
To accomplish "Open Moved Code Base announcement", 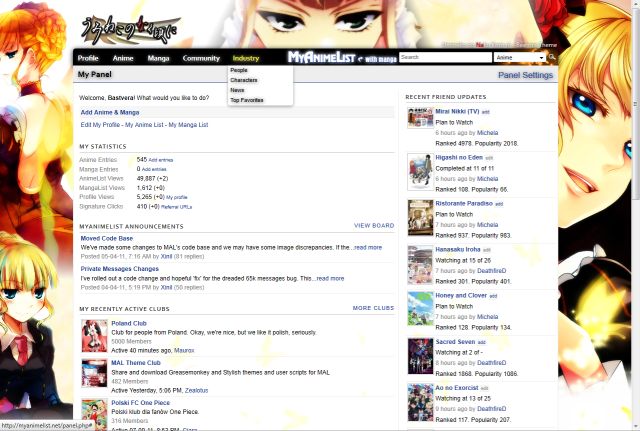I will 107,238.
